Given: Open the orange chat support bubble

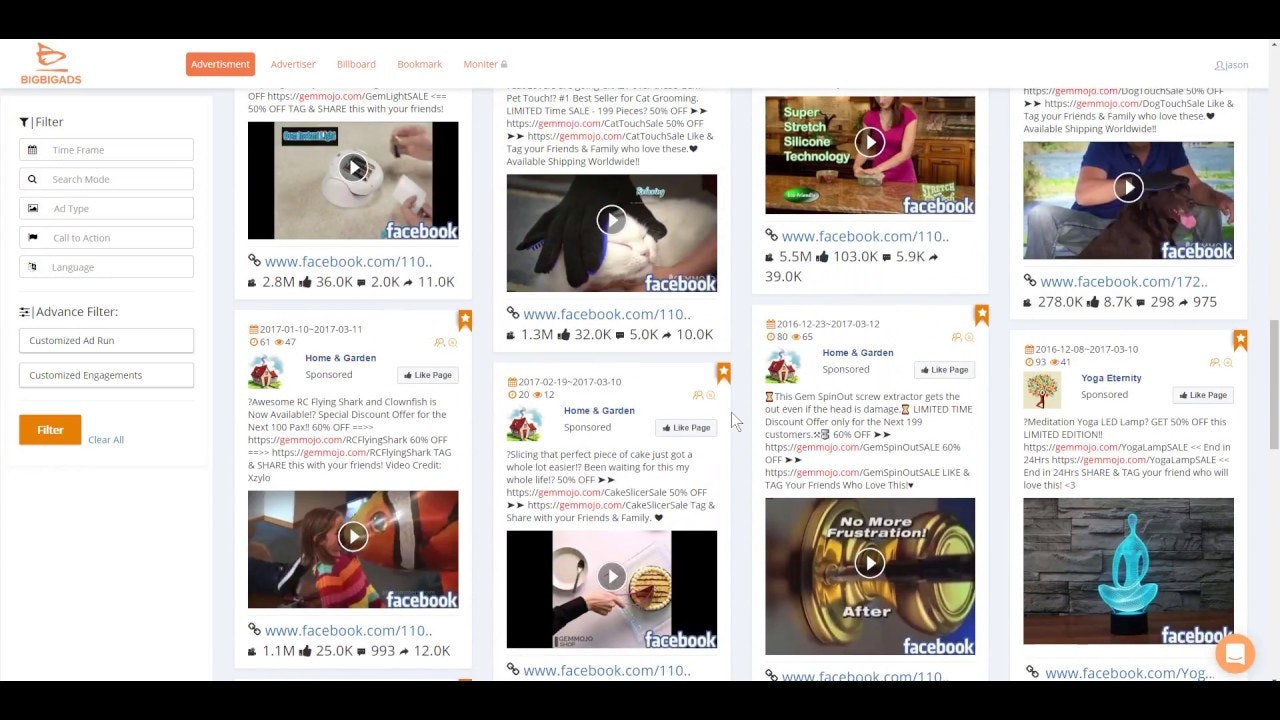Looking at the screenshot, I should click(1235, 654).
